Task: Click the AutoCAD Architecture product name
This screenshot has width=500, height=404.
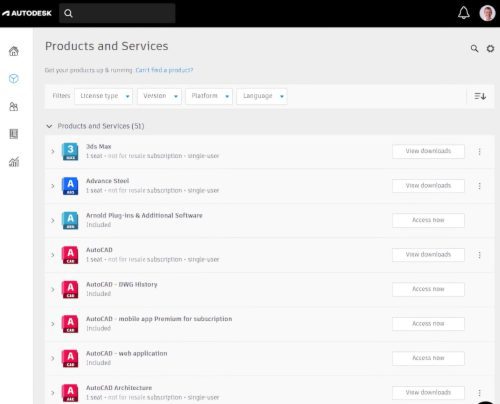Action: [119, 388]
